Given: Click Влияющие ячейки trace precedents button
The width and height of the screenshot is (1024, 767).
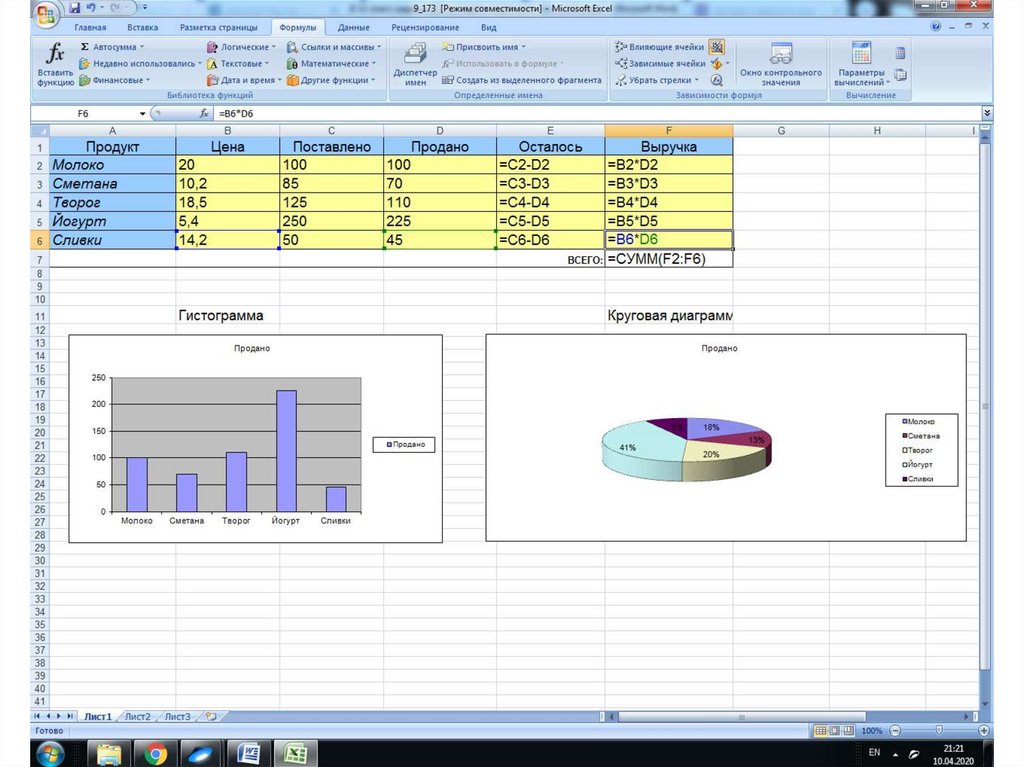Looking at the screenshot, I should [661, 47].
